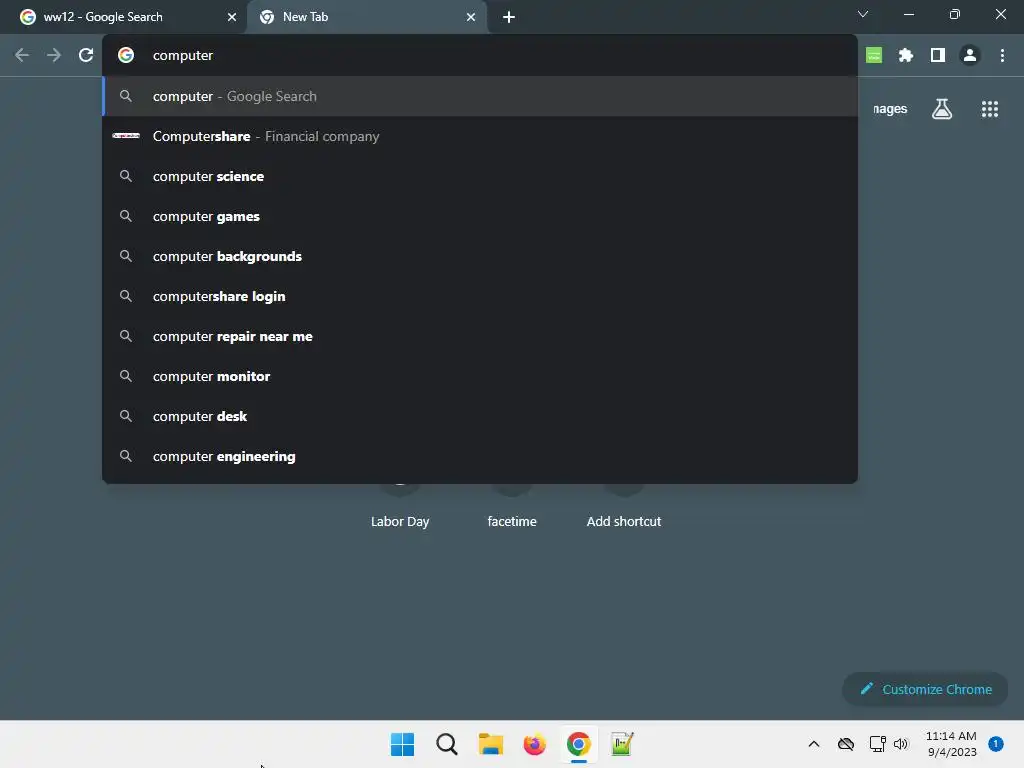1024x768 pixels.
Task: Open network status tray icon
Action: pyautogui.click(x=878, y=744)
